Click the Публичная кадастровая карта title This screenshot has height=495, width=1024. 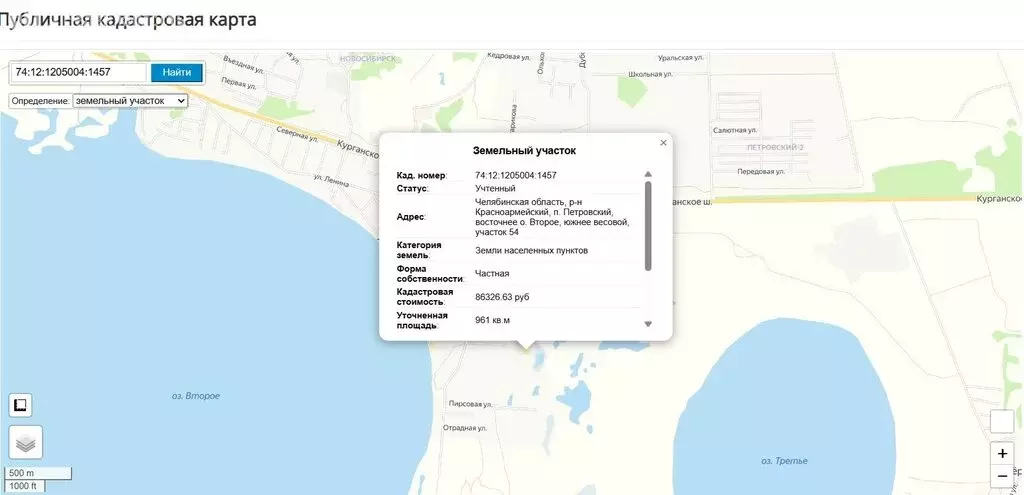(x=128, y=20)
